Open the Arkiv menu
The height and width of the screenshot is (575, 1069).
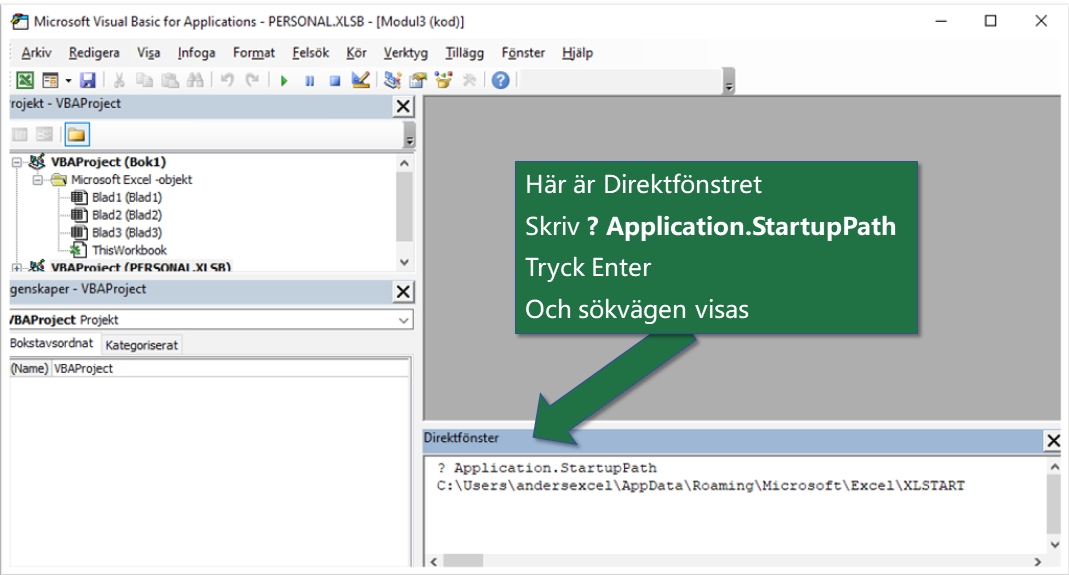click(x=36, y=53)
